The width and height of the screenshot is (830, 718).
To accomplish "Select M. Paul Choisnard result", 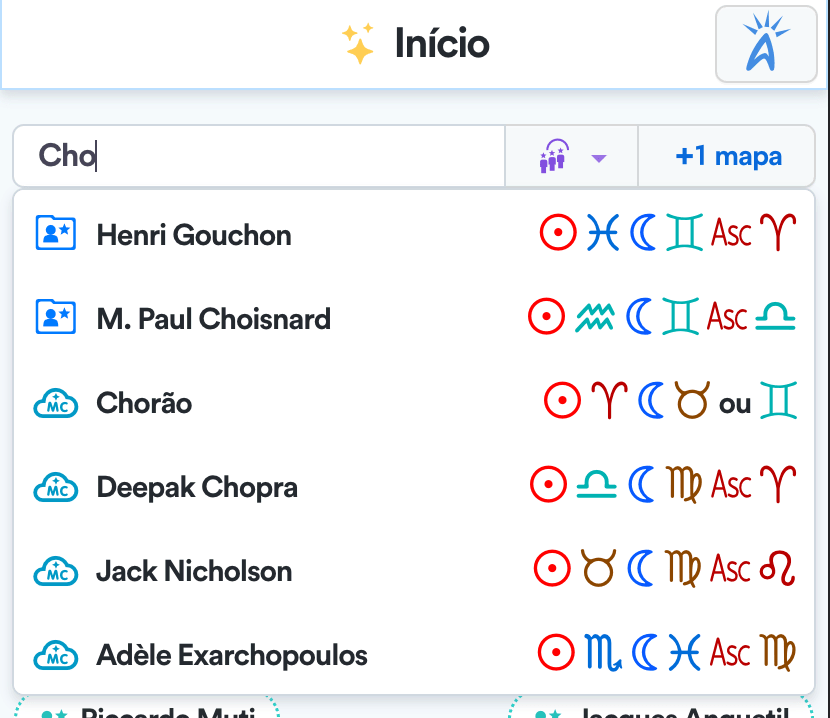I will [213, 319].
